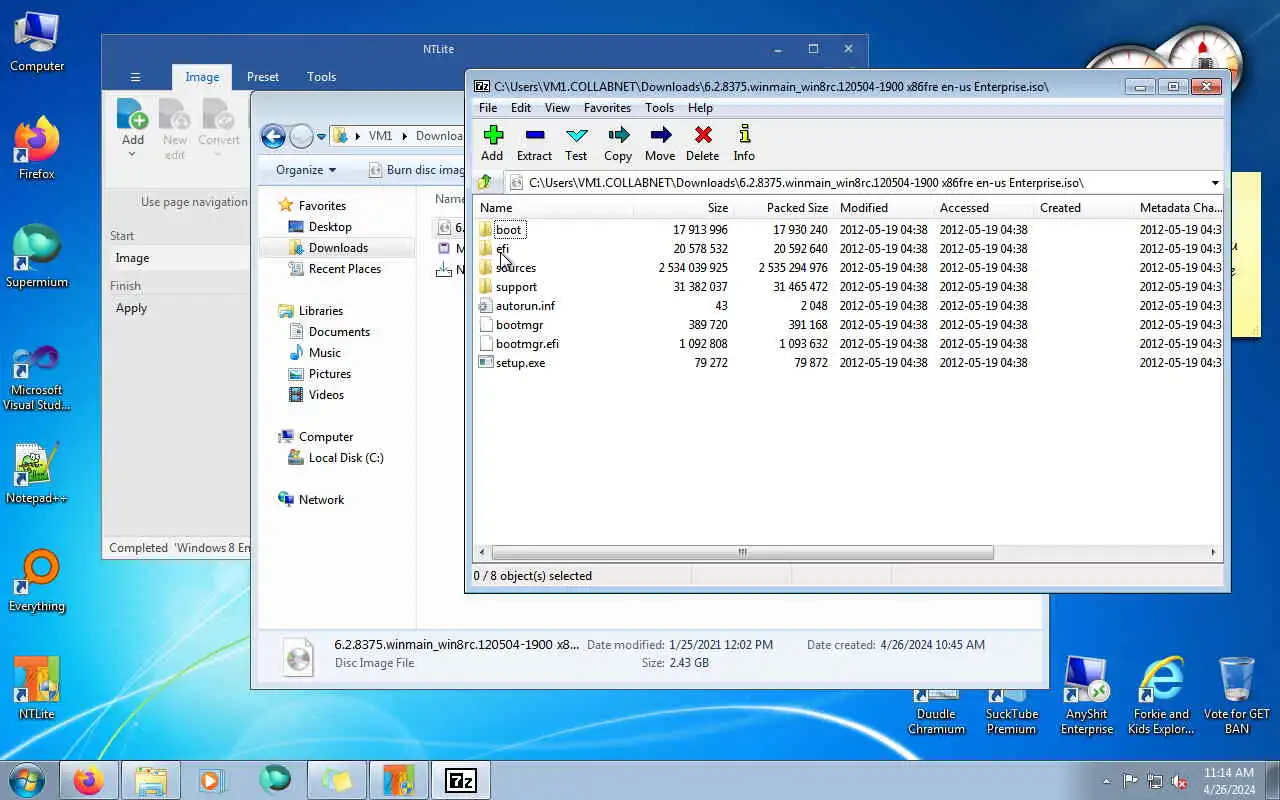Image resolution: width=1280 pixels, height=800 pixels.
Task: Expand the Add dropdown arrow in NTLite
Action: [x=132, y=155]
